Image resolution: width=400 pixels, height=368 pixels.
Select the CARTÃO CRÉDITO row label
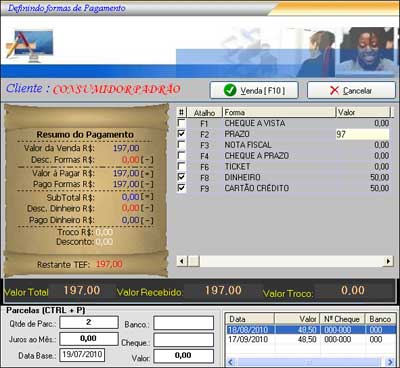pos(257,188)
